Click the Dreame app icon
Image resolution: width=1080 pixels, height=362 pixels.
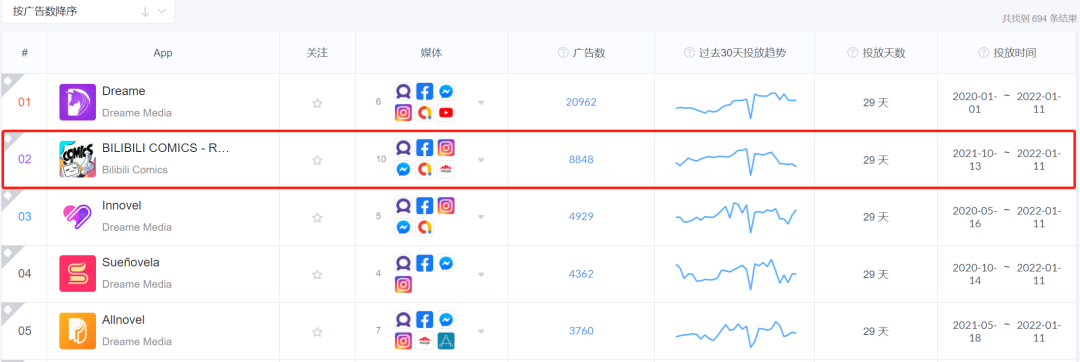point(77,102)
